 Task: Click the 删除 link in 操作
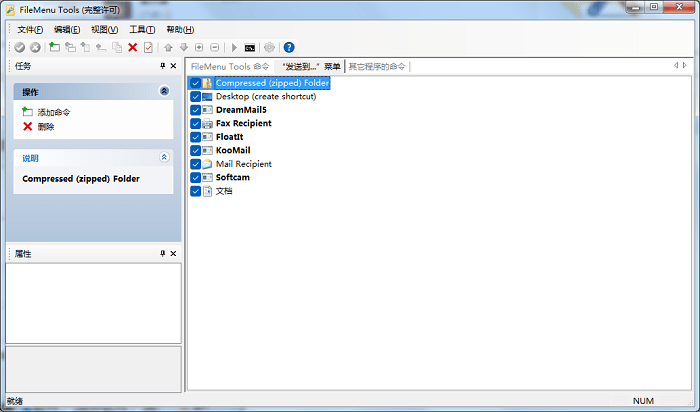pos(46,127)
